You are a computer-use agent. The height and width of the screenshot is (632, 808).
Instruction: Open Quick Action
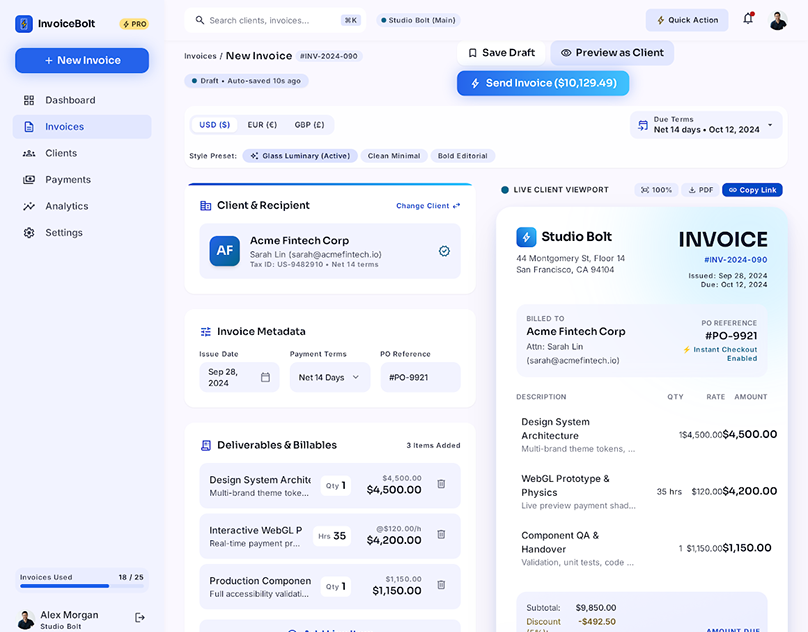687,20
